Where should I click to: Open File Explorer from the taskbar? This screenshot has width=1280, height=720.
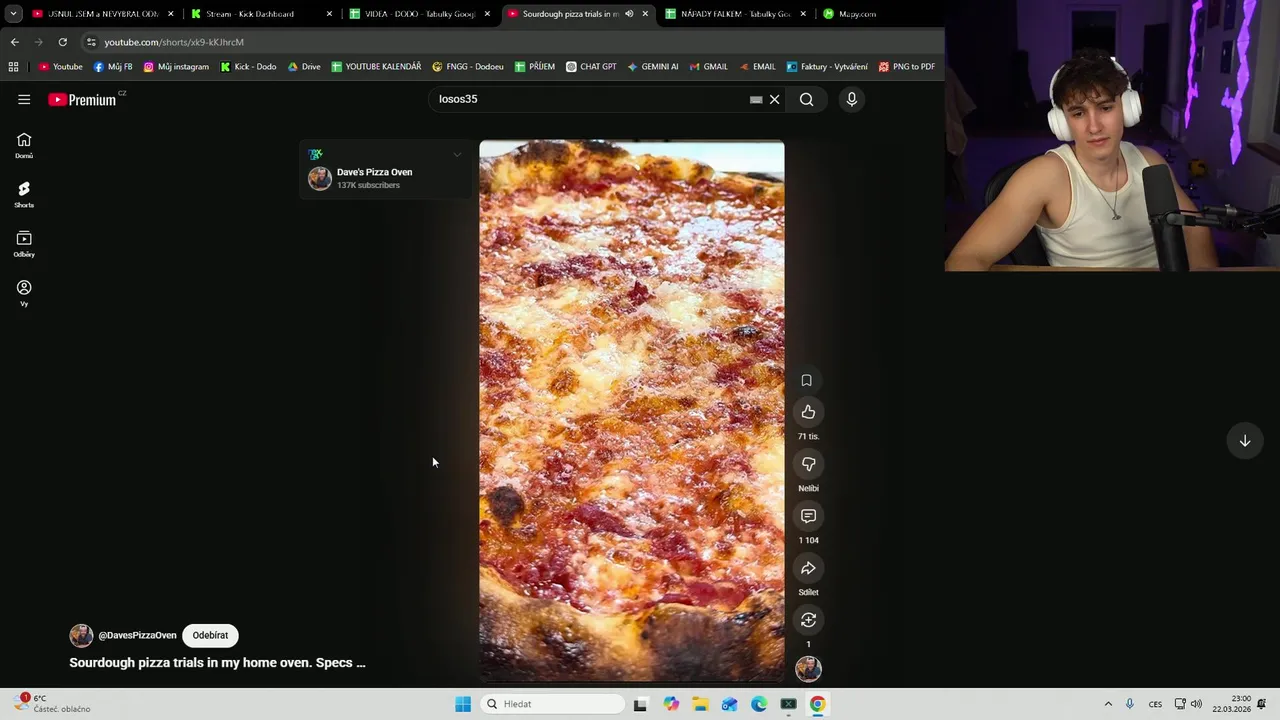pyautogui.click(x=700, y=704)
